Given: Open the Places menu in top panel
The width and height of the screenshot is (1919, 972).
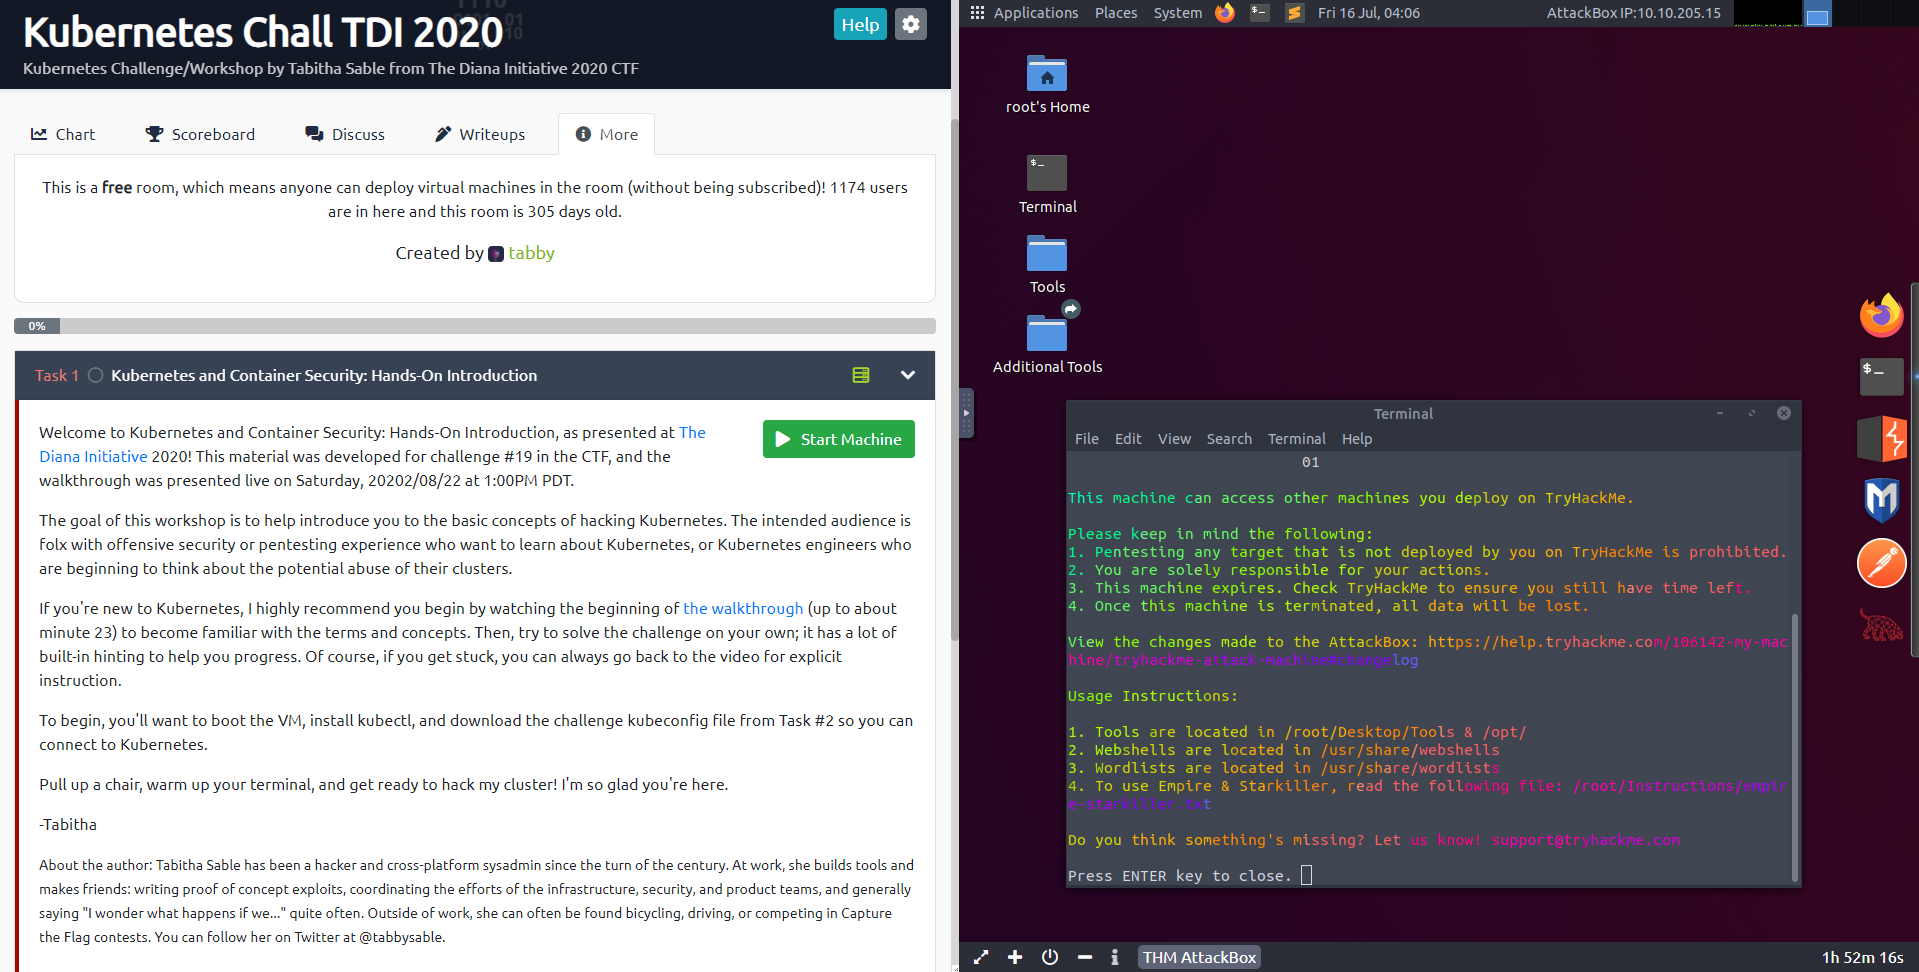Looking at the screenshot, I should point(1116,13).
